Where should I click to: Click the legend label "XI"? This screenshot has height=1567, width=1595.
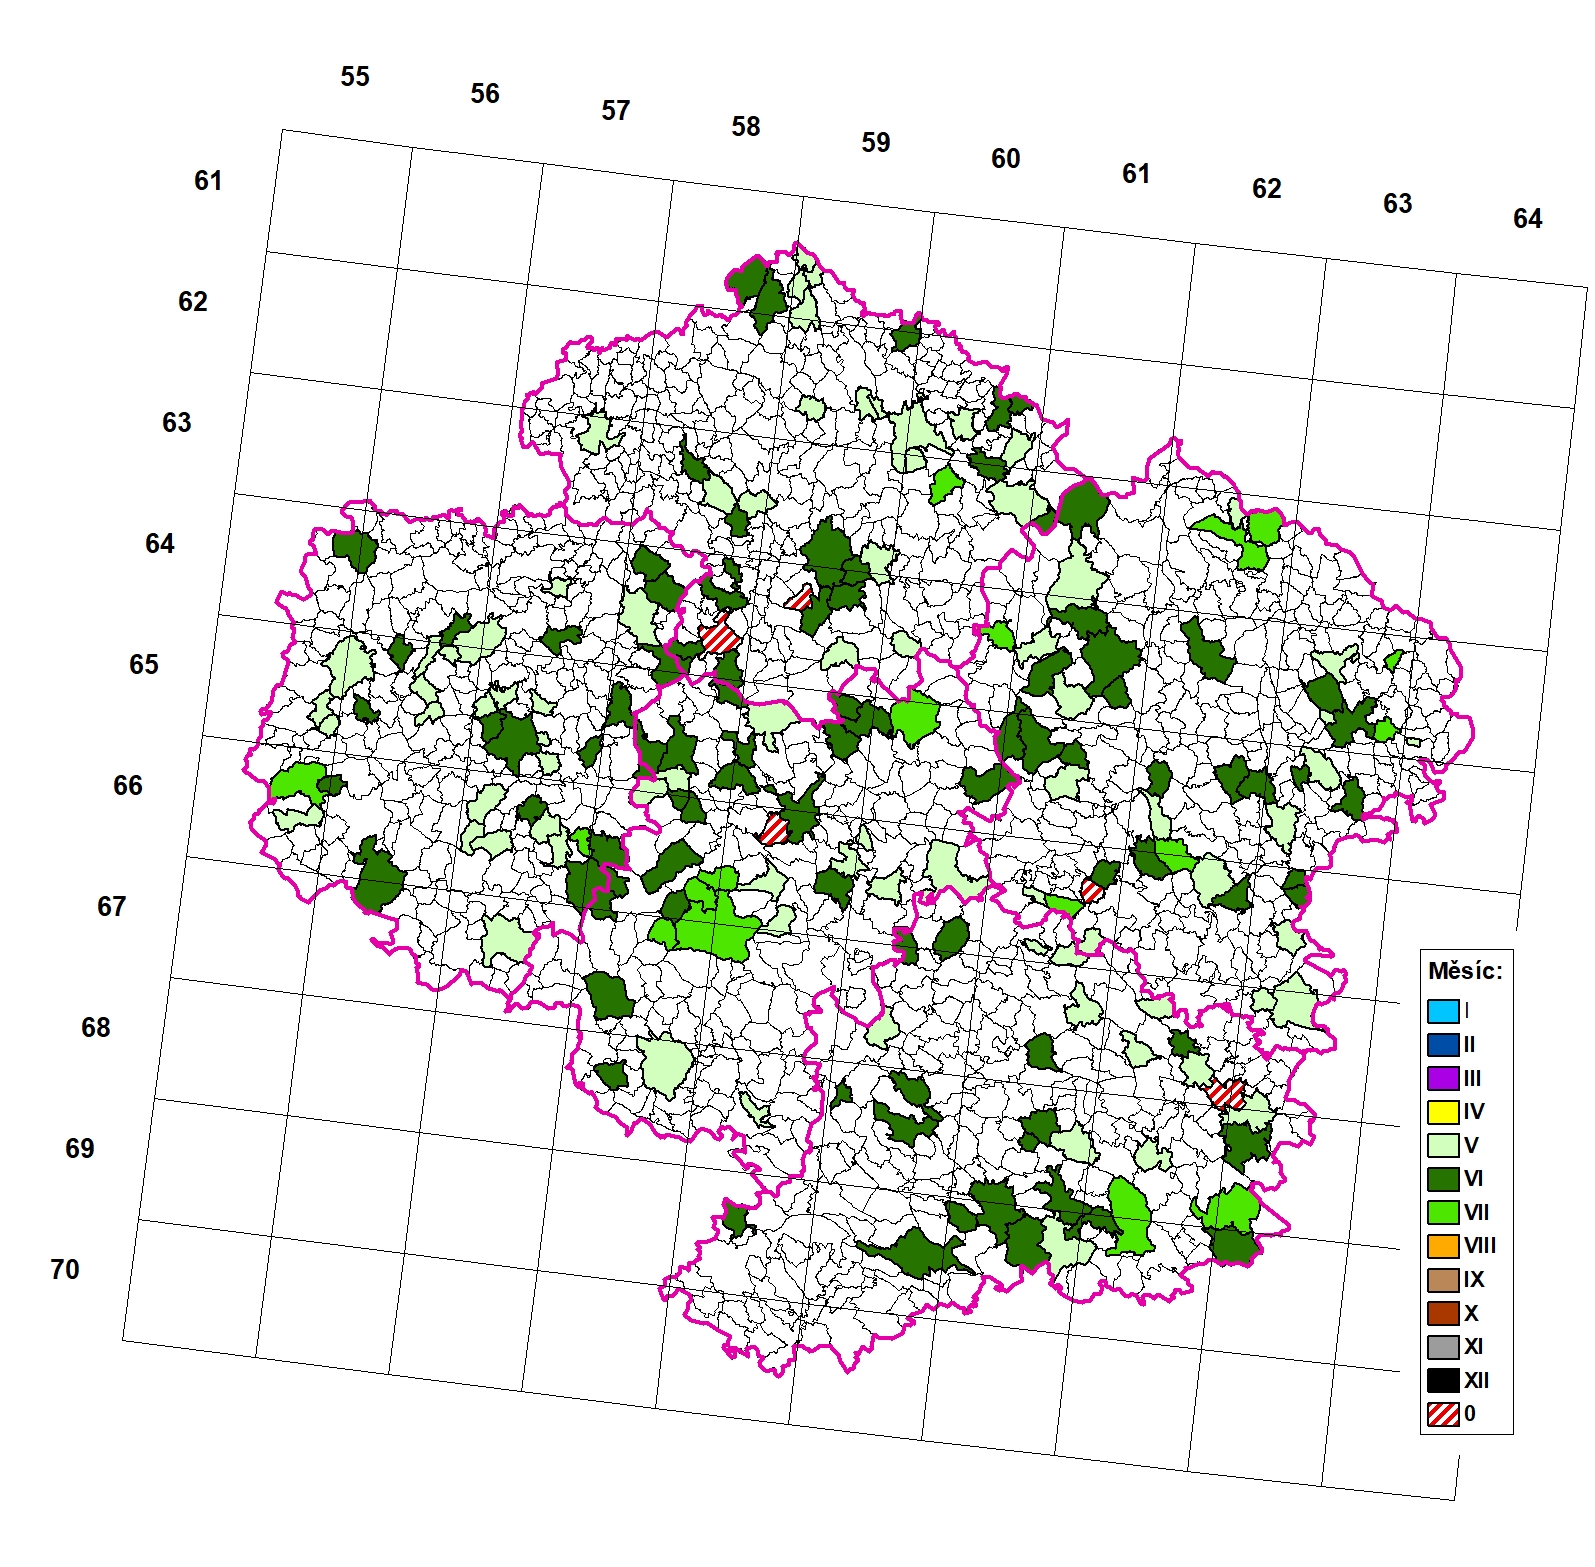pos(1474,1347)
